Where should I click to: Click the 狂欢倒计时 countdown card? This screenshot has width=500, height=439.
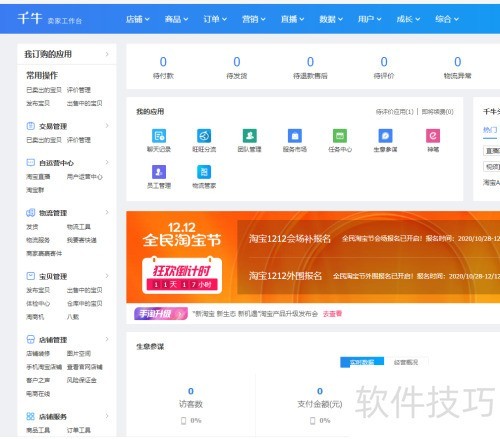[182, 275]
